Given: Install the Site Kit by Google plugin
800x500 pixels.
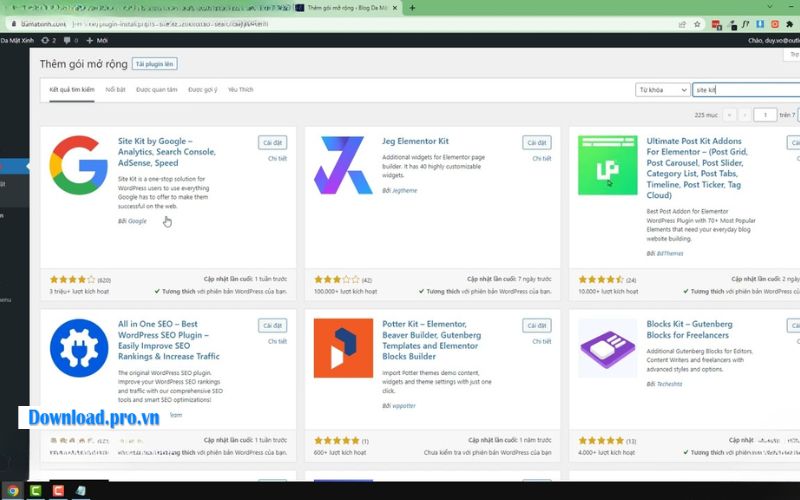Looking at the screenshot, I should coord(272,142).
